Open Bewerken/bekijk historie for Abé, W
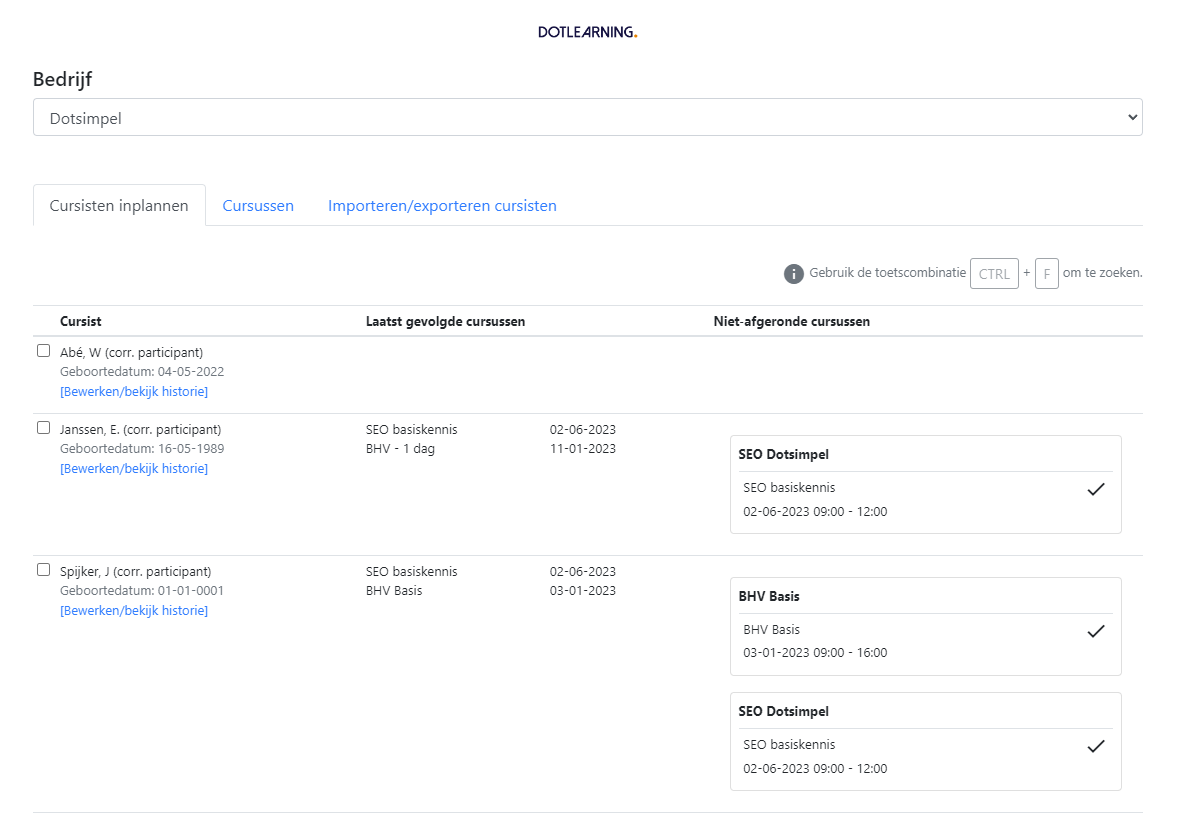Image resolution: width=1199 pixels, height=816 pixels. tap(134, 392)
